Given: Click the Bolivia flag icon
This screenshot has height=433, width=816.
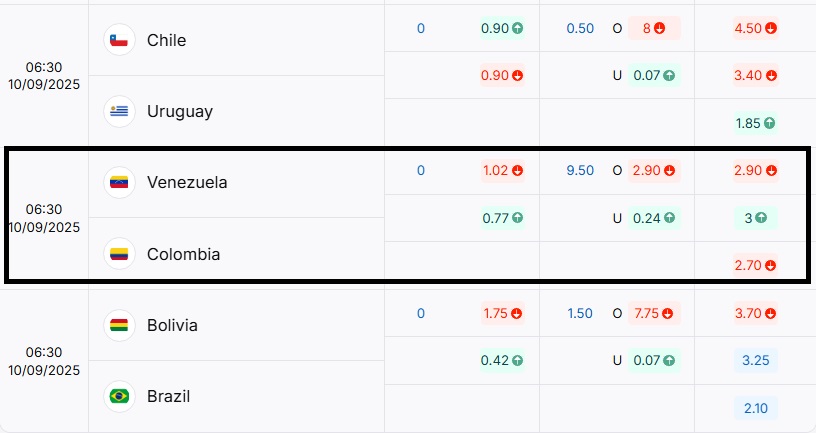Looking at the screenshot, I should (119, 325).
